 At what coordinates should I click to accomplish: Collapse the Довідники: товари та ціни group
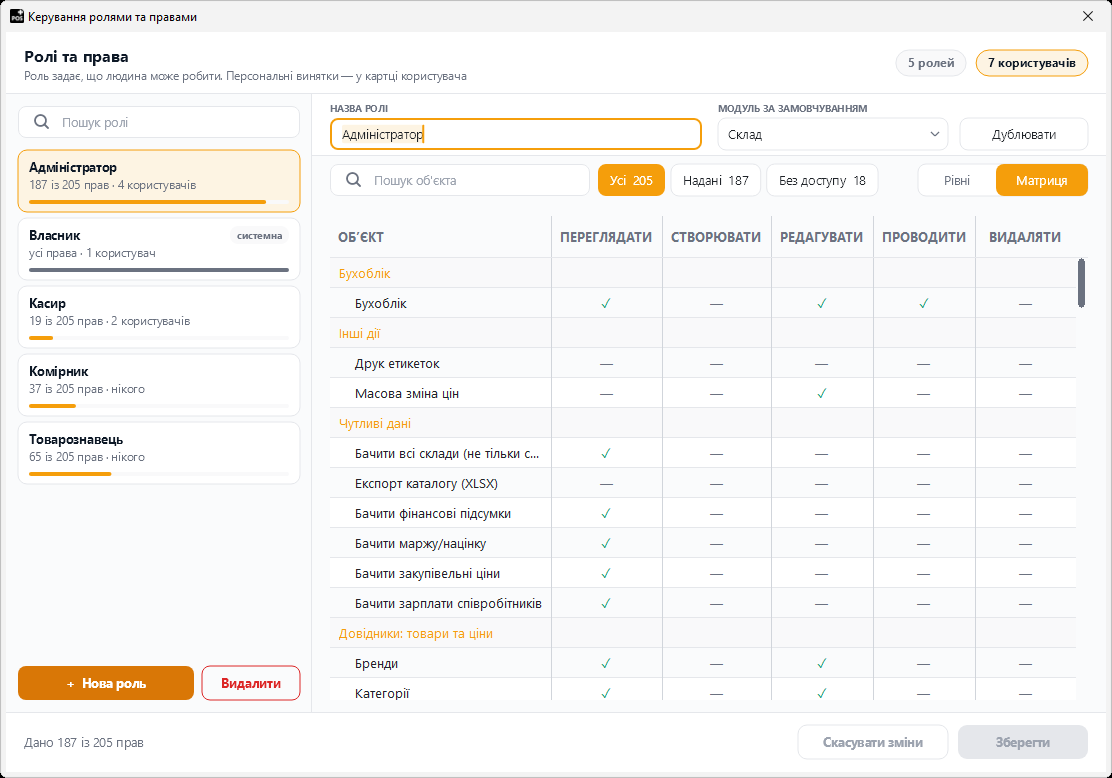[x=416, y=633]
